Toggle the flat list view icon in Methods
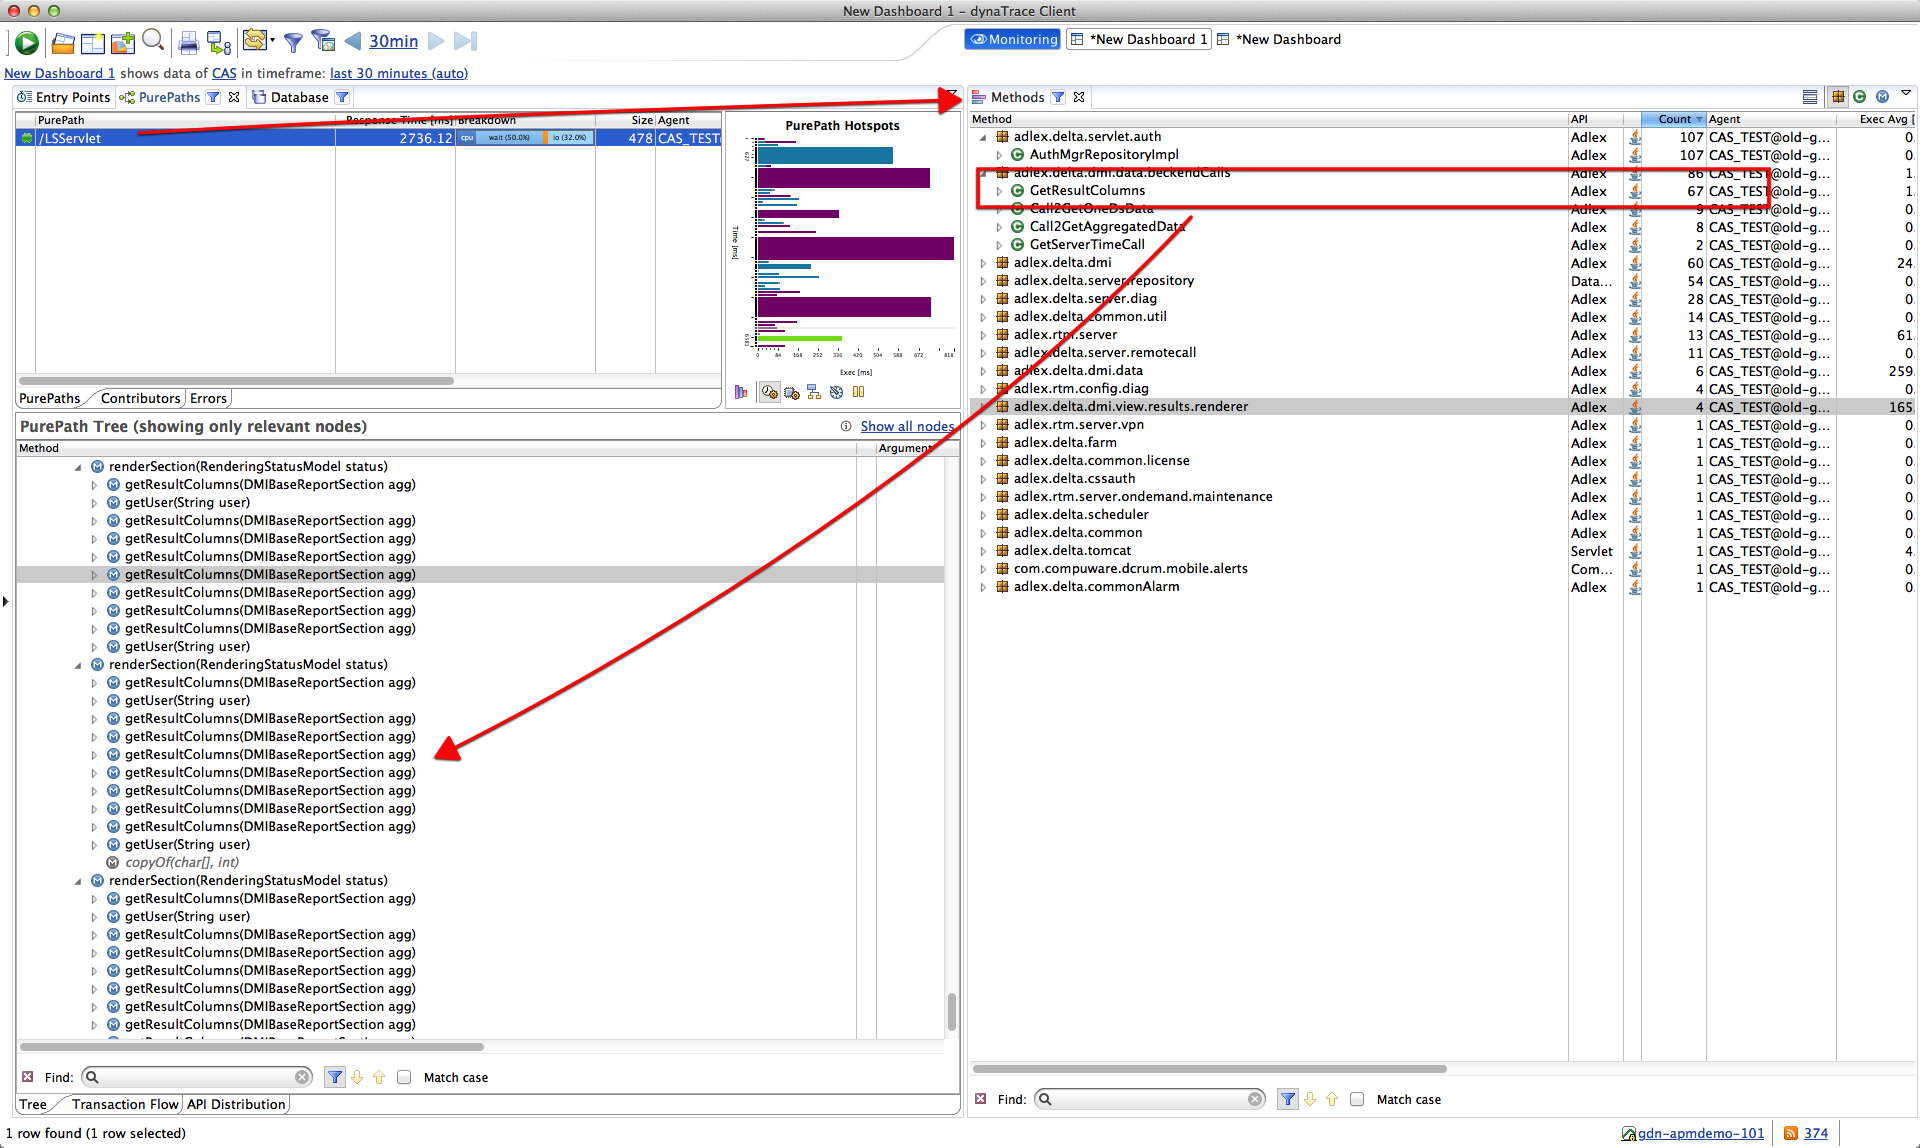This screenshot has width=1920, height=1148. pyautogui.click(x=1810, y=97)
